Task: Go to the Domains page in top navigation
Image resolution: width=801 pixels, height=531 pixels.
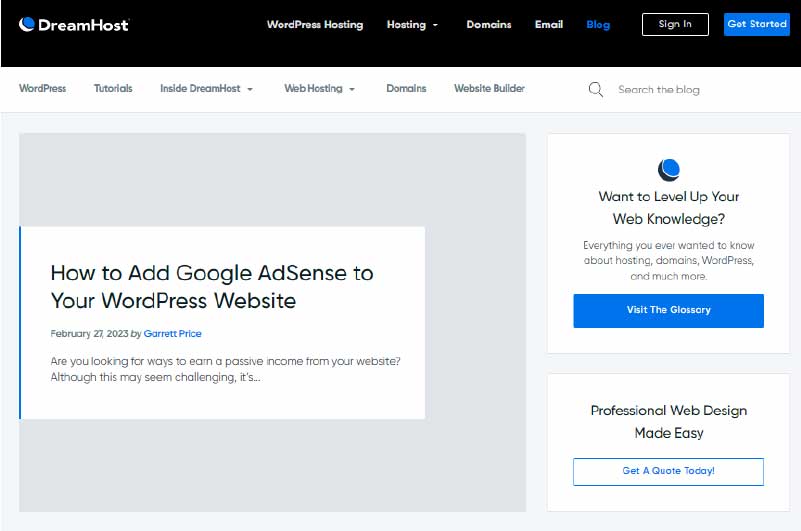Action: click(x=488, y=25)
